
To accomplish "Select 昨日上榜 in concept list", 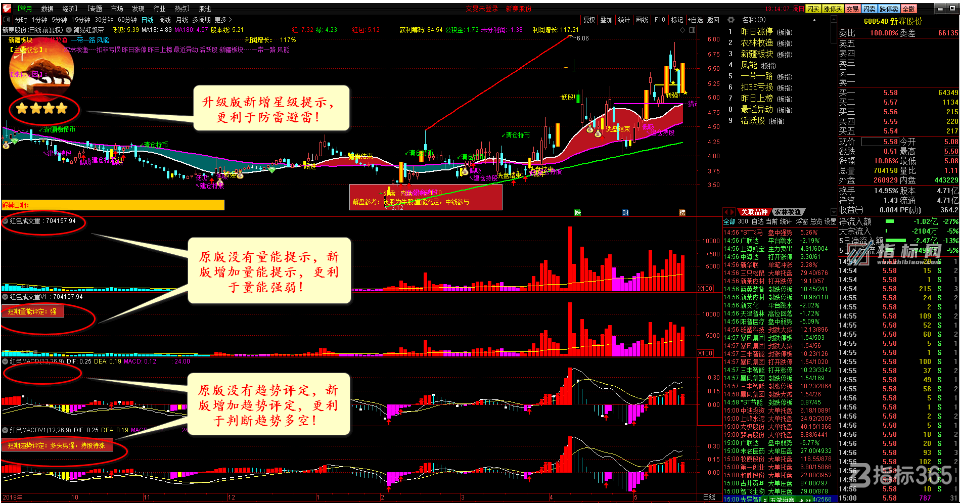I will pyautogui.click(x=757, y=98).
